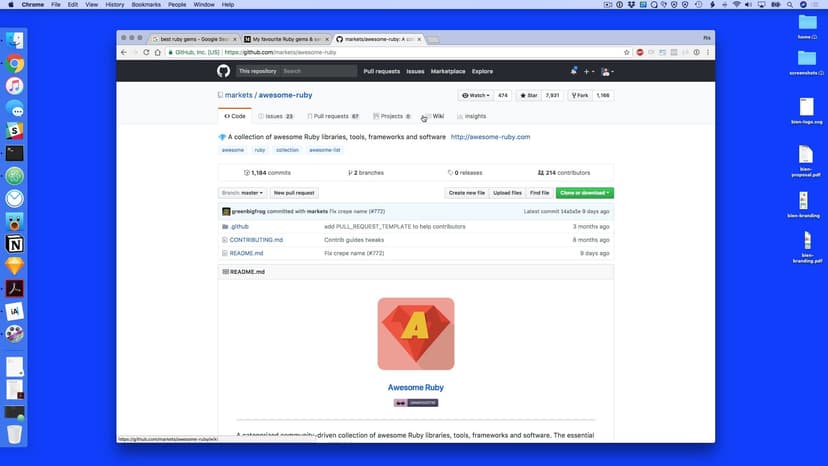
Task: Expand the Branch: master selector
Action: (242, 193)
